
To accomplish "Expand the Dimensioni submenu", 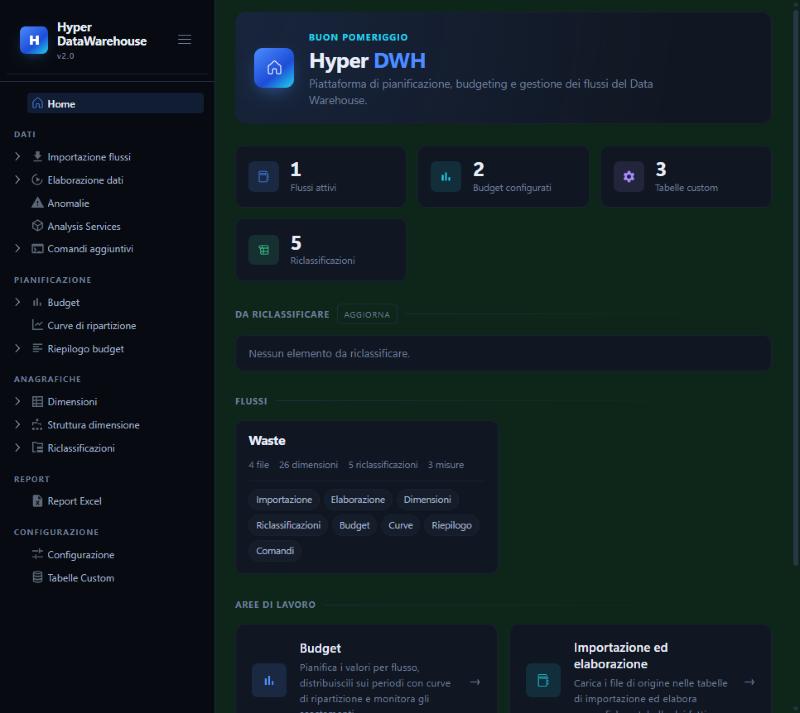I will point(17,401).
